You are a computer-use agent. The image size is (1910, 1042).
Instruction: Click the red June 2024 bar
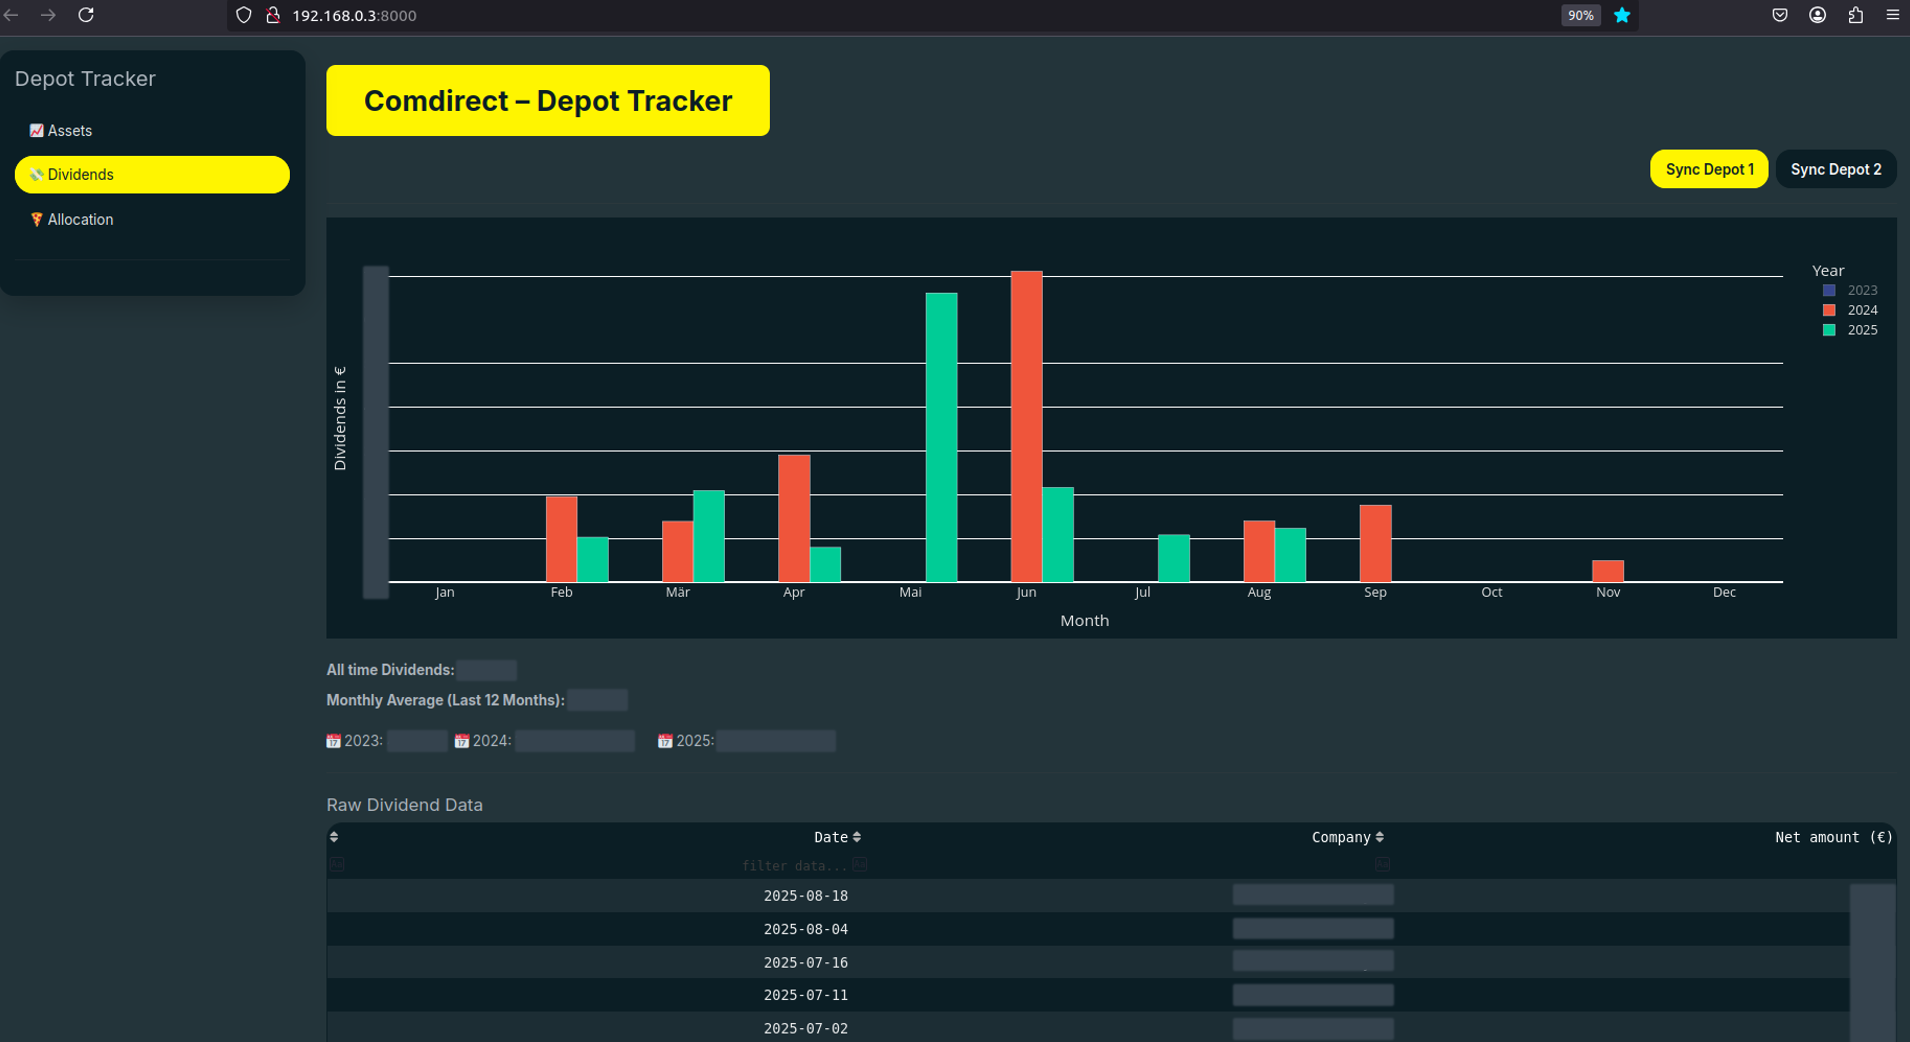pyautogui.click(x=1026, y=426)
